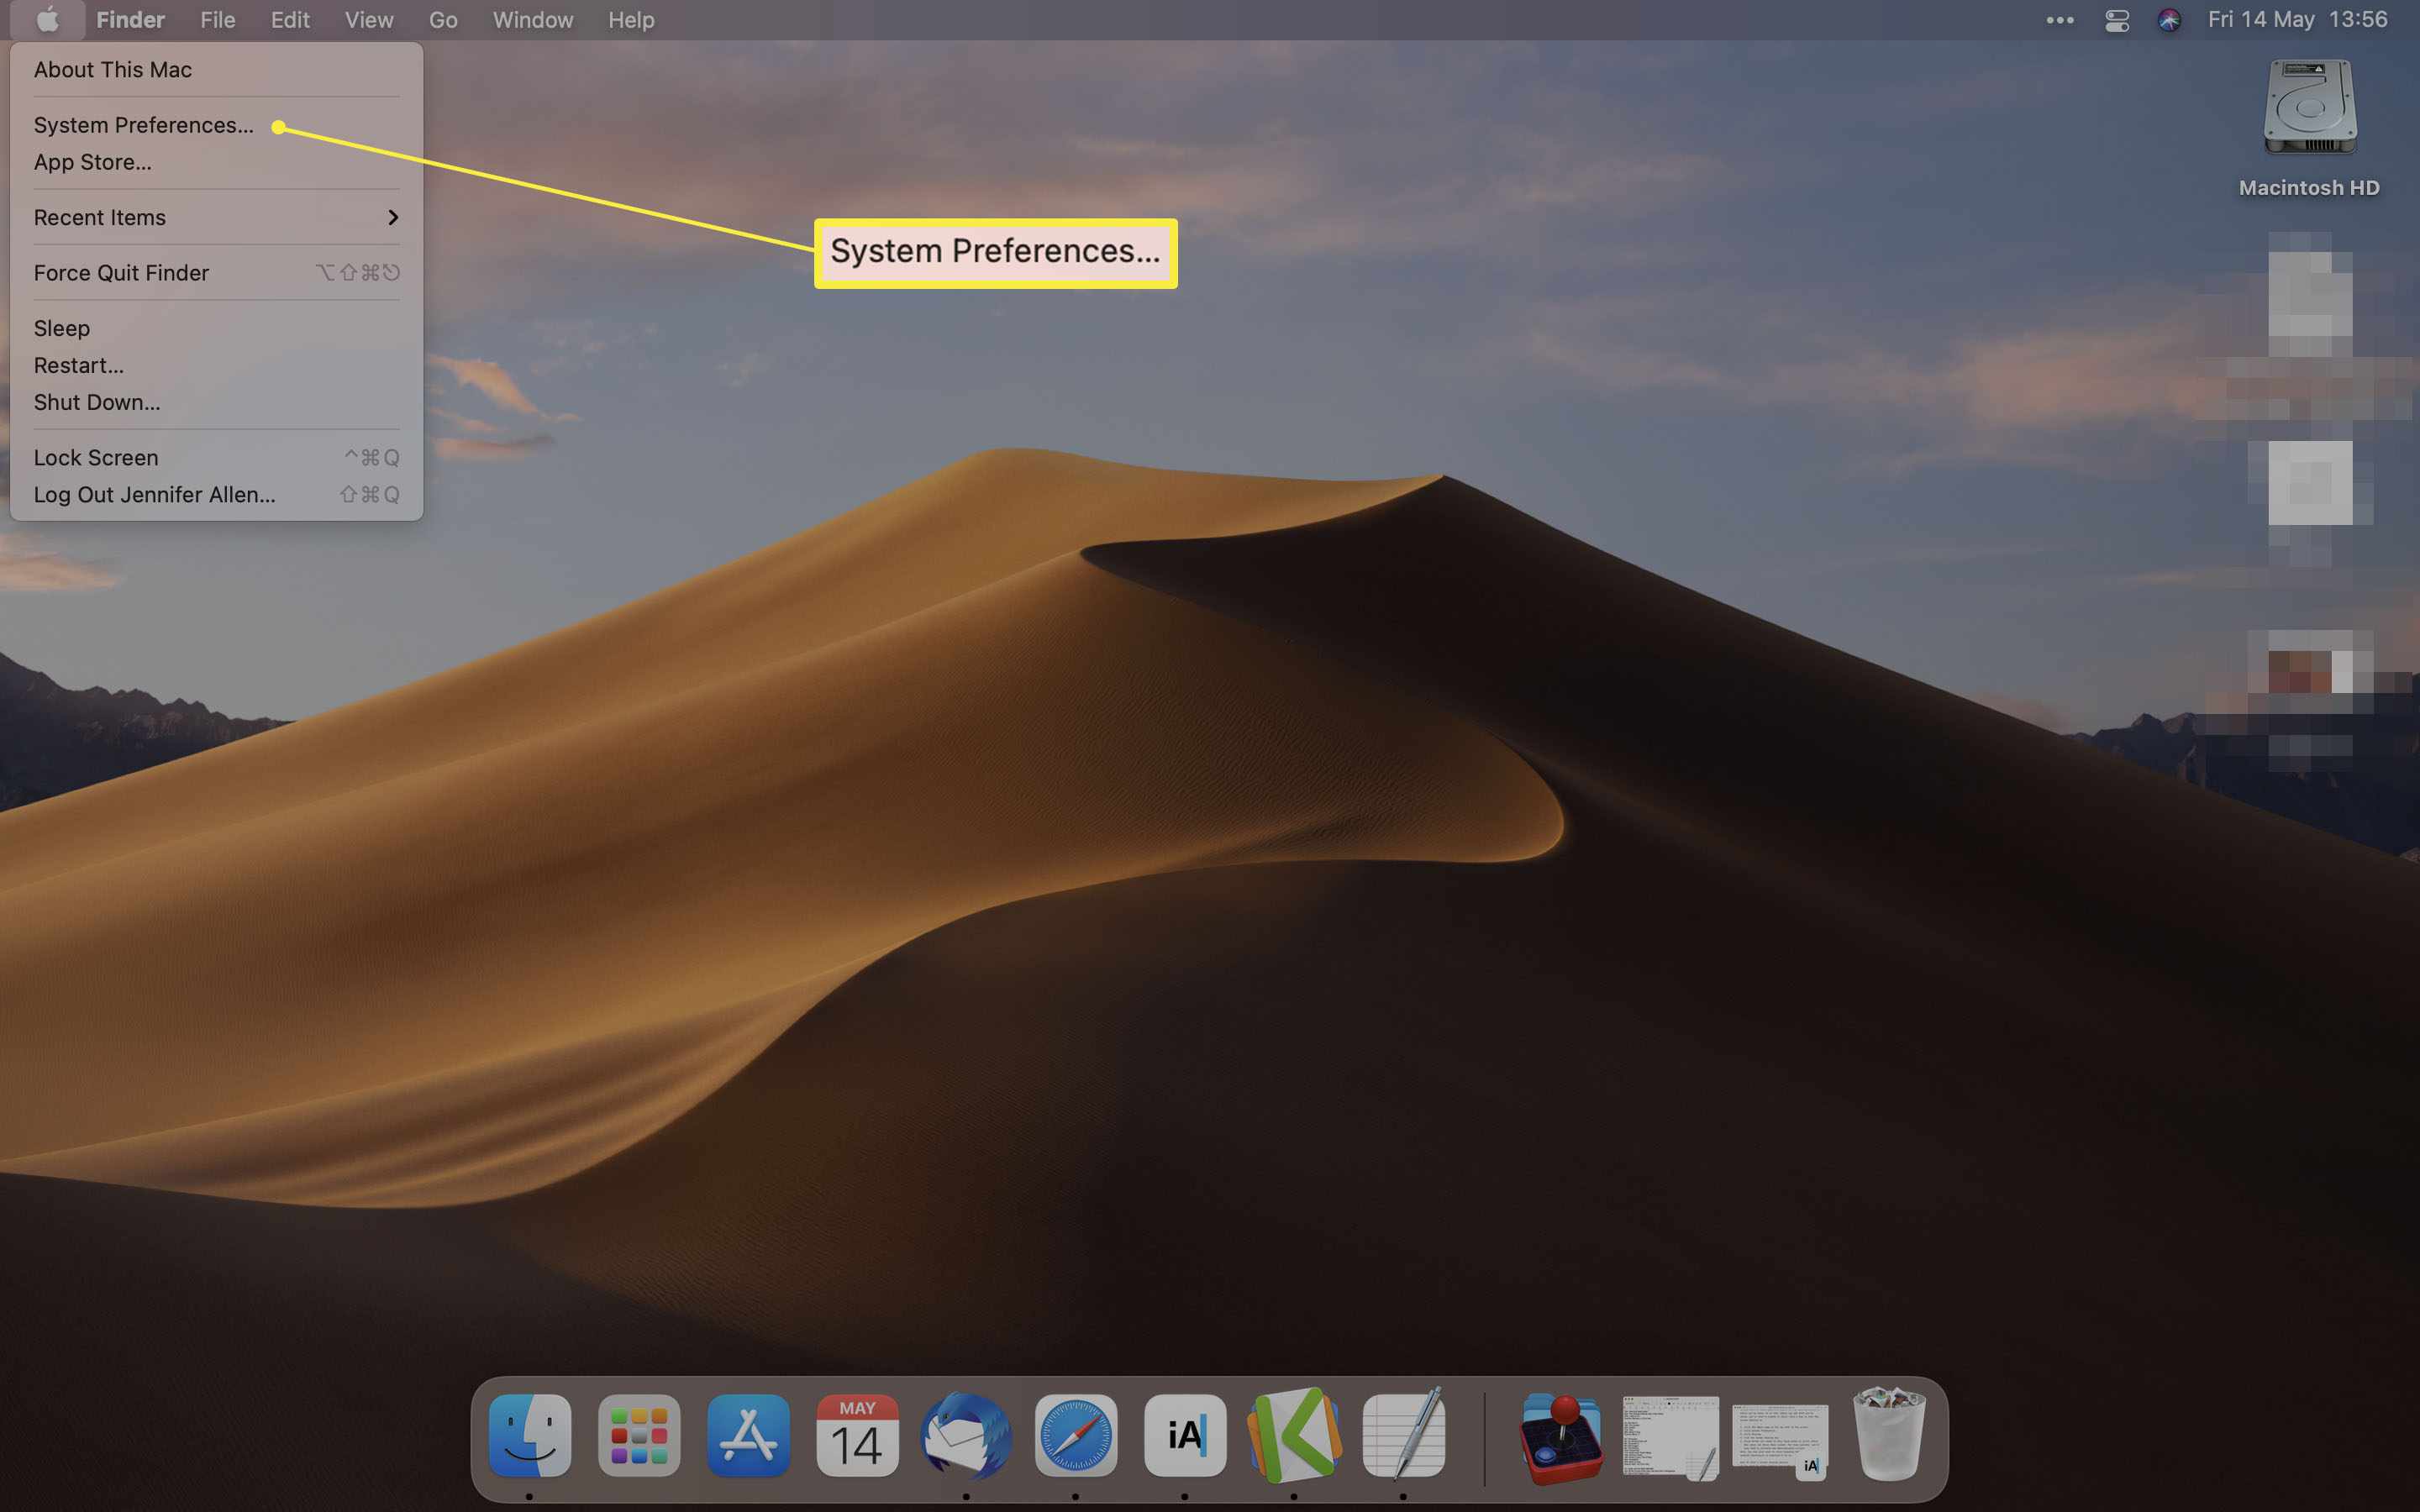Open the File menu

217,20
